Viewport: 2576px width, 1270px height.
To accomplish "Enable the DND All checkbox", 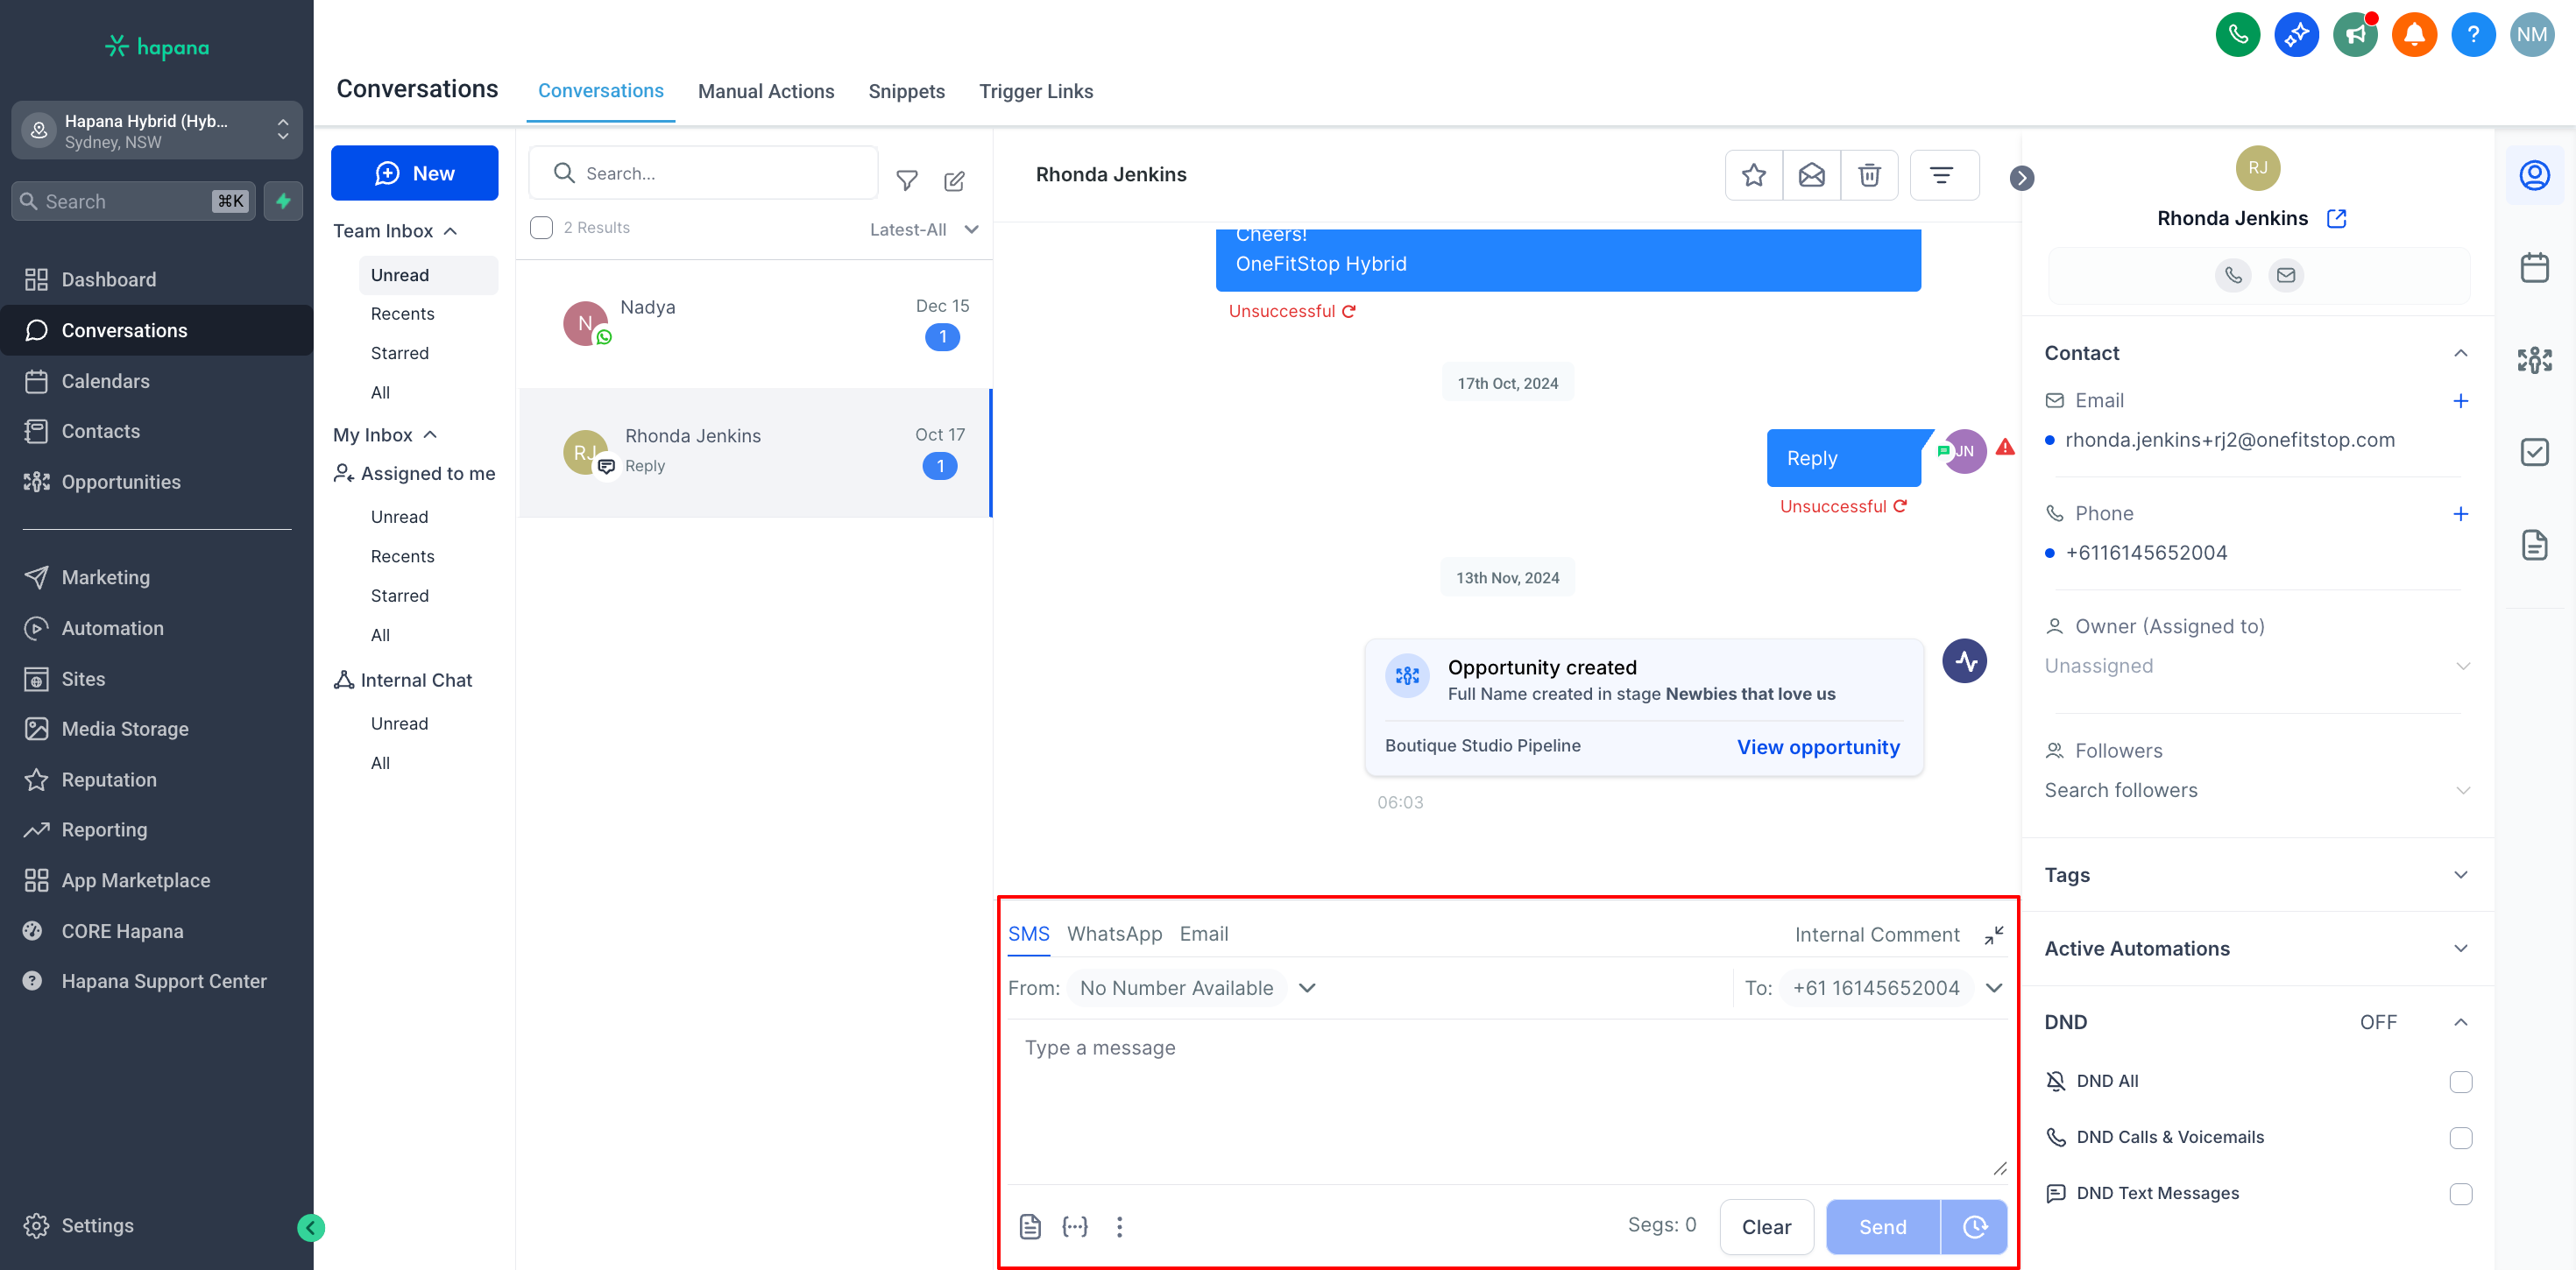I will tap(2460, 1082).
